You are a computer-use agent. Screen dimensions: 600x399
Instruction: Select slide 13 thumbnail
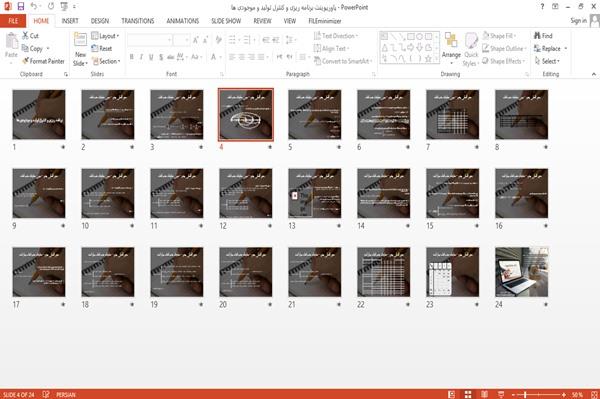coord(315,193)
